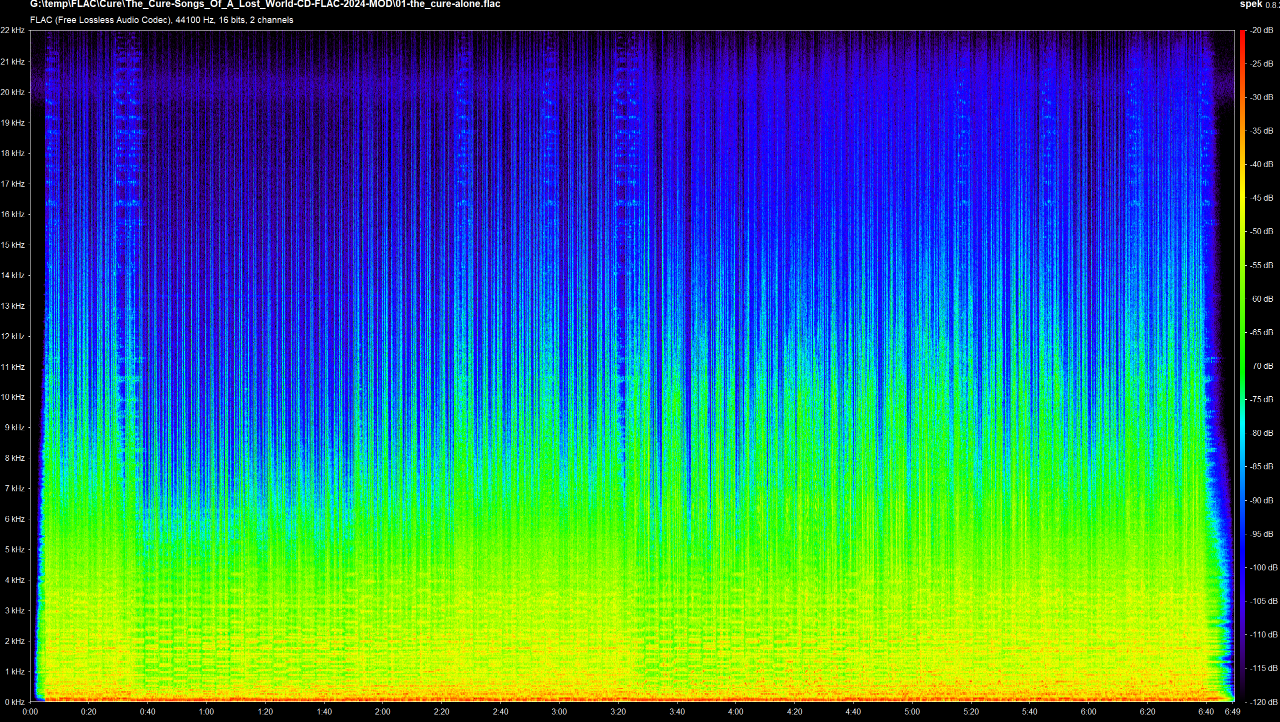Click the spek logo text
Viewport: 1280px width, 722px height.
(1250, 5)
